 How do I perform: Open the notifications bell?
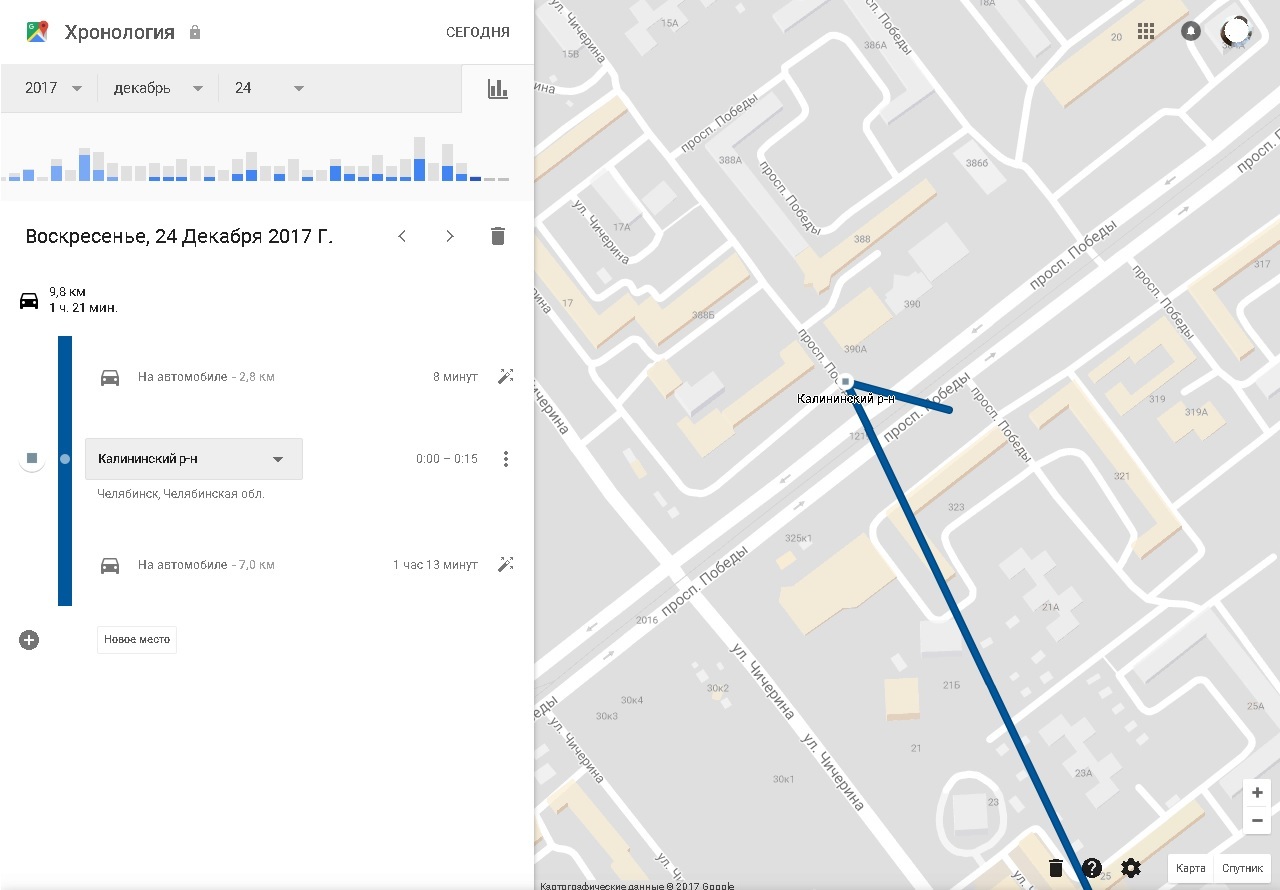pyautogui.click(x=1191, y=31)
